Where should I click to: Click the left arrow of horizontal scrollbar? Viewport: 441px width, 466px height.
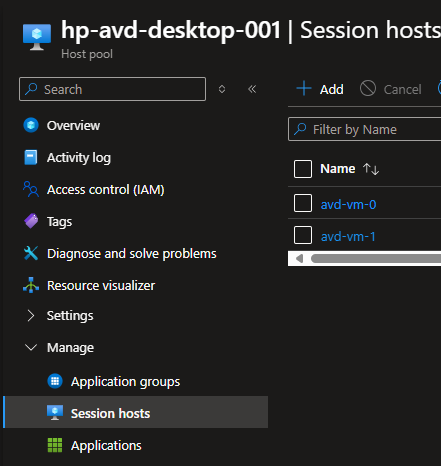299,258
